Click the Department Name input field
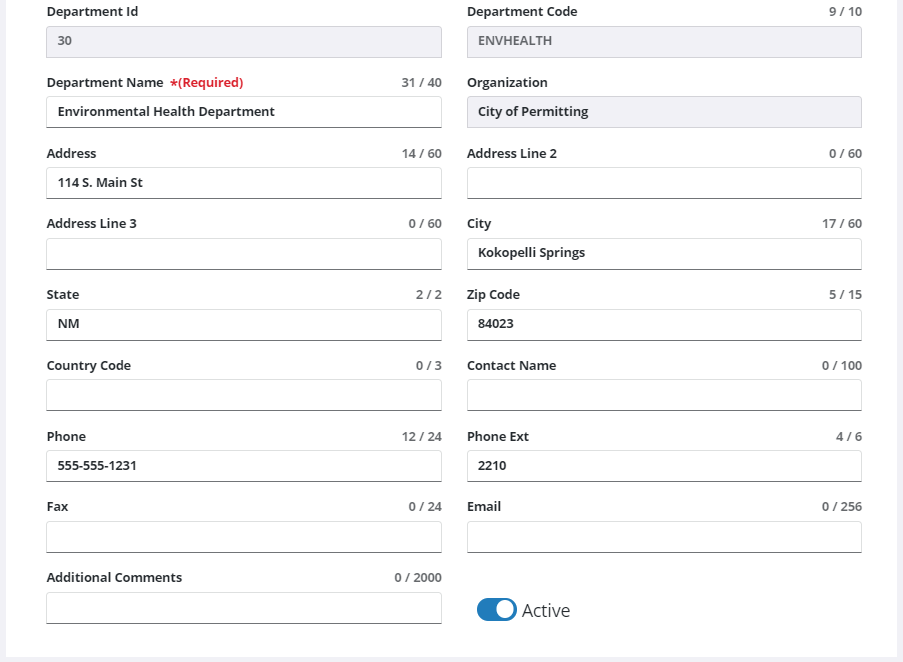Screen dimensions: 903x662 tap(243, 112)
